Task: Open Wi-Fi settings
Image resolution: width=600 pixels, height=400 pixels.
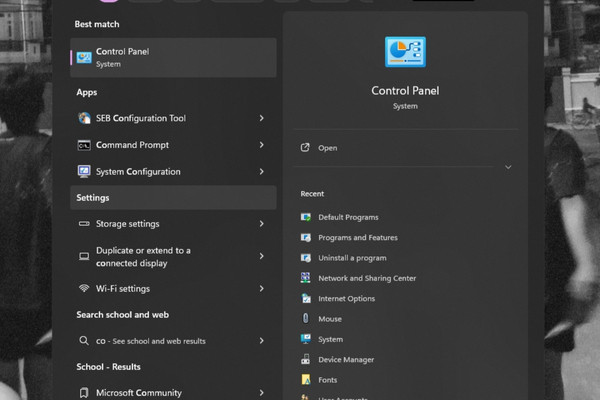Action: click(x=173, y=288)
